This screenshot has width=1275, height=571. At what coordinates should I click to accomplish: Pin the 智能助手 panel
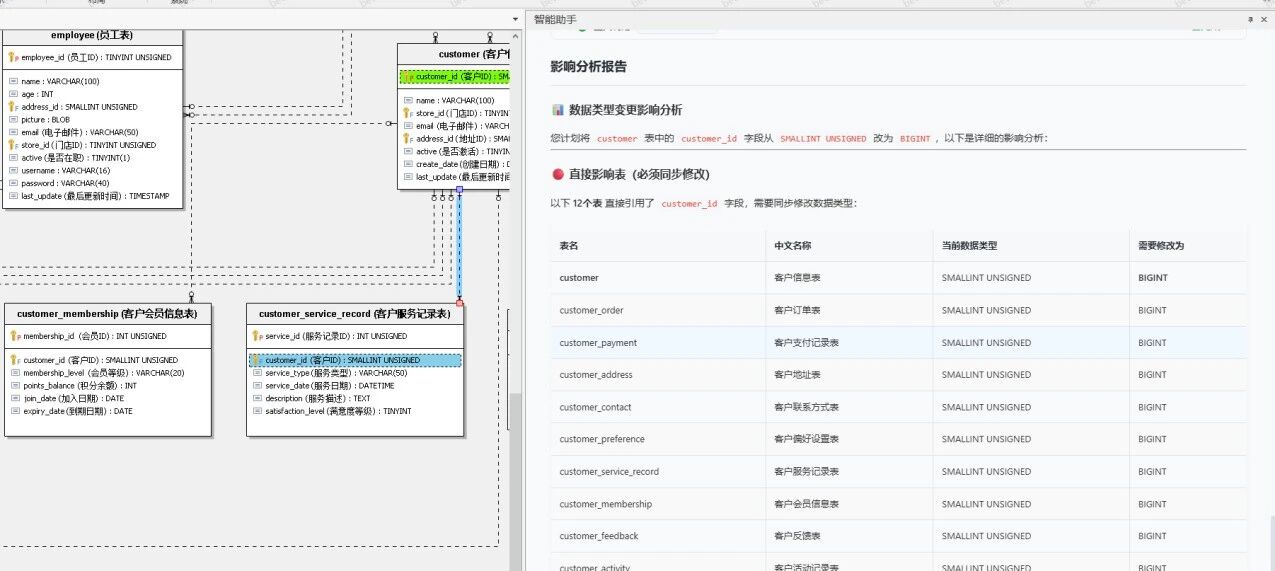click(x=1249, y=20)
